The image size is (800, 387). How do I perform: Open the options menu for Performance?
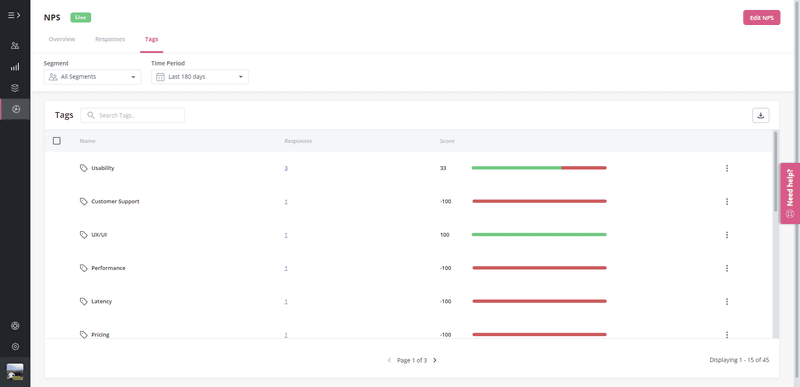click(x=727, y=268)
